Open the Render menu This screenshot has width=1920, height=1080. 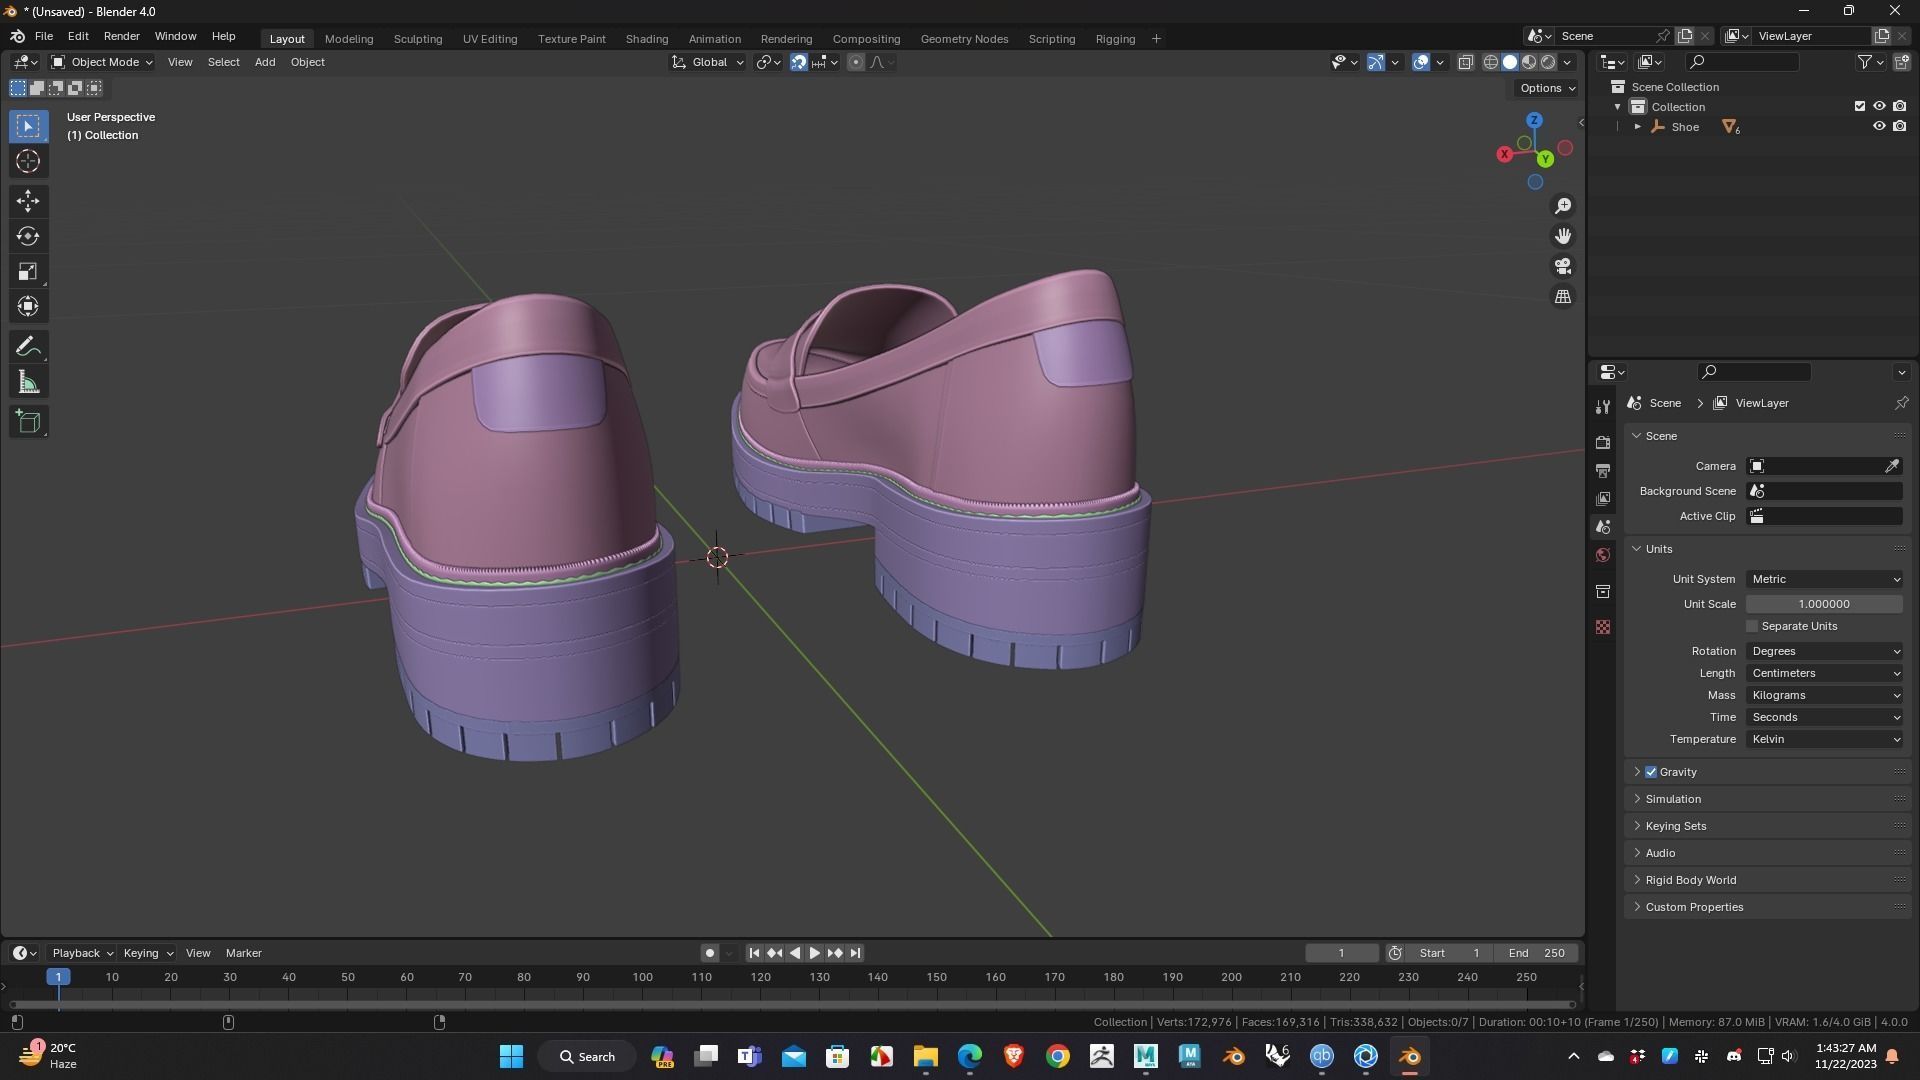point(122,36)
